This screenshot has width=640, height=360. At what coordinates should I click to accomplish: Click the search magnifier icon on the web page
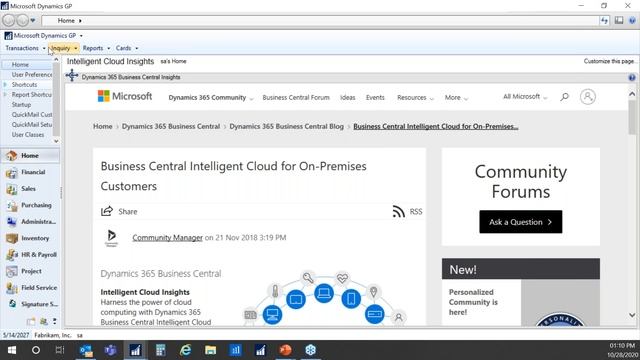point(564,97)
